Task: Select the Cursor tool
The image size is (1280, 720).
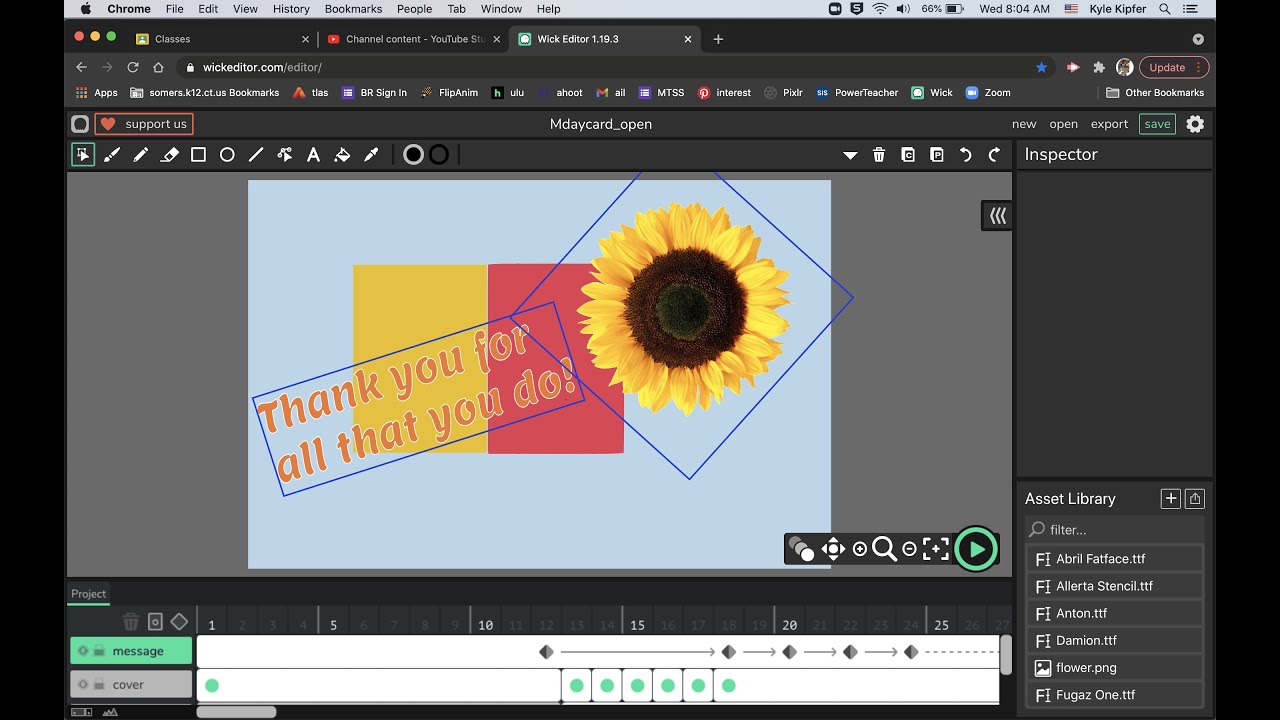Action: [x=83, y=155]
